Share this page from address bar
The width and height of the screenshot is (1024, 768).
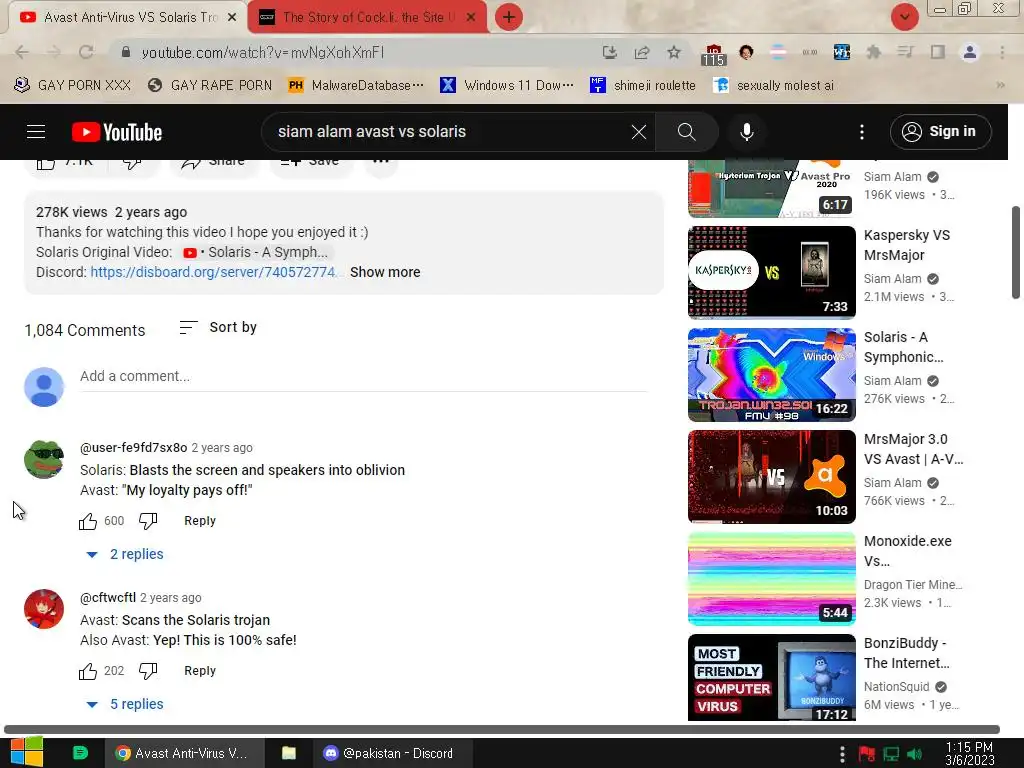point(642,52)
